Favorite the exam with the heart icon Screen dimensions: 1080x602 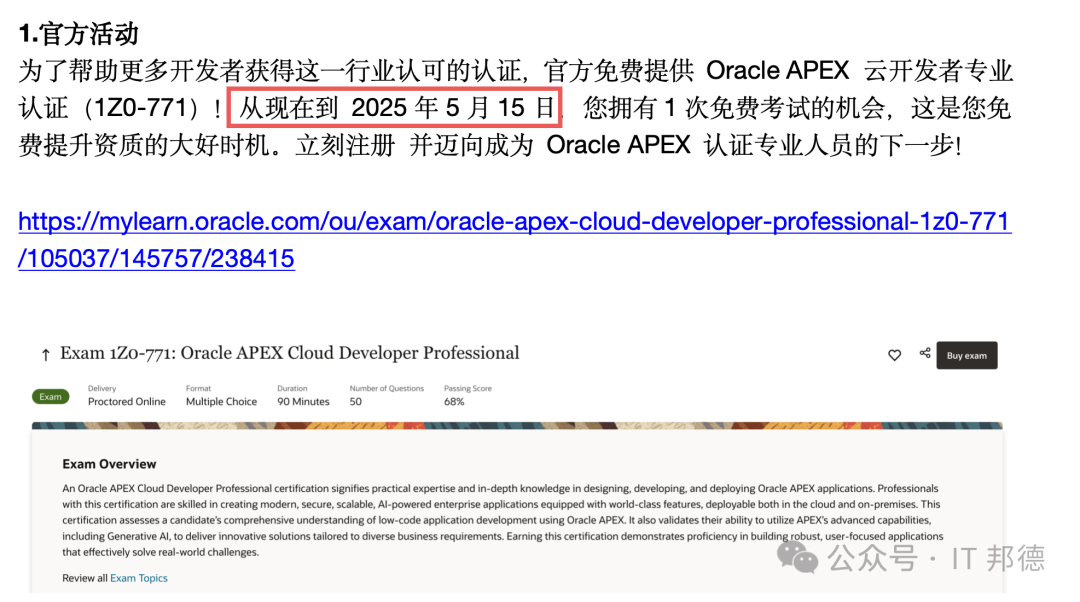[894, 355]
